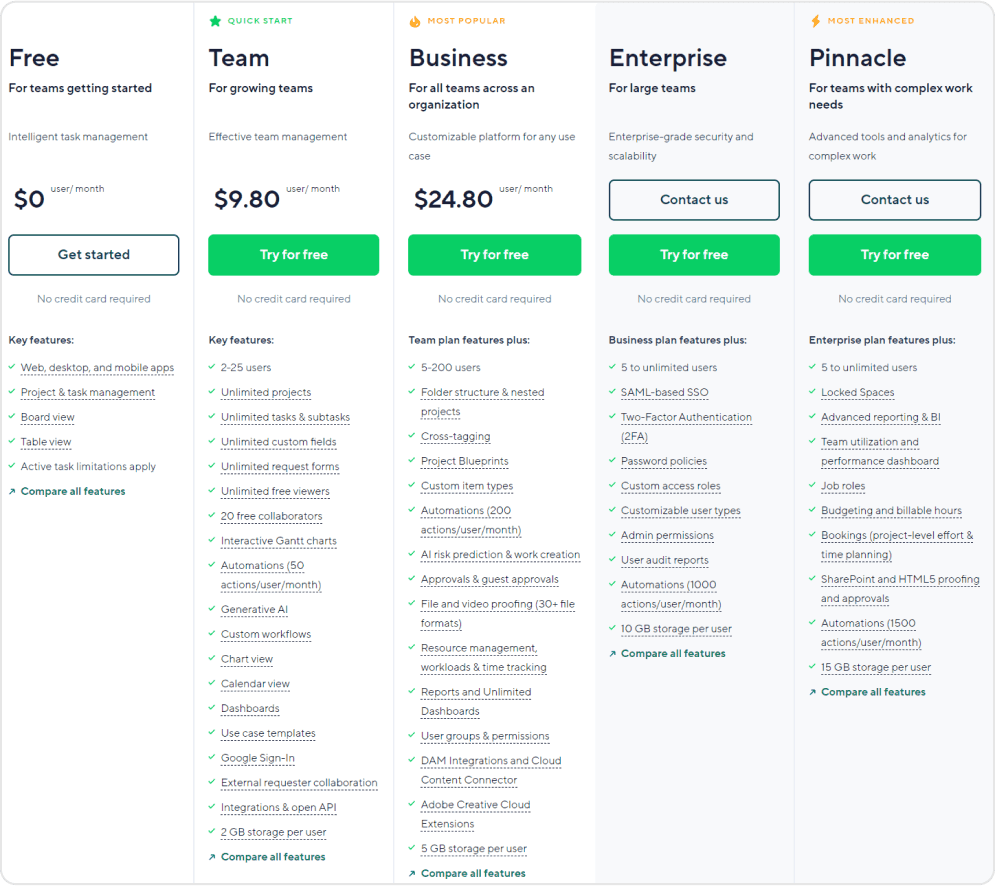Click the Cross-tagging feature in Business
995x886 pixels.
click(455, 437)
